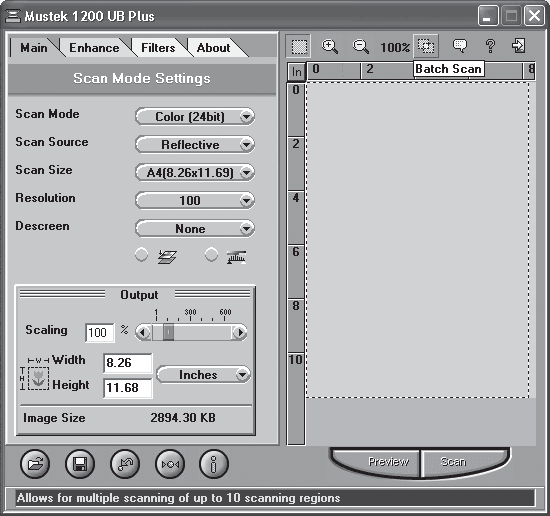Click the status bar help text
The height and width of the screenshot is (516, 550).
tap(179, 498)
